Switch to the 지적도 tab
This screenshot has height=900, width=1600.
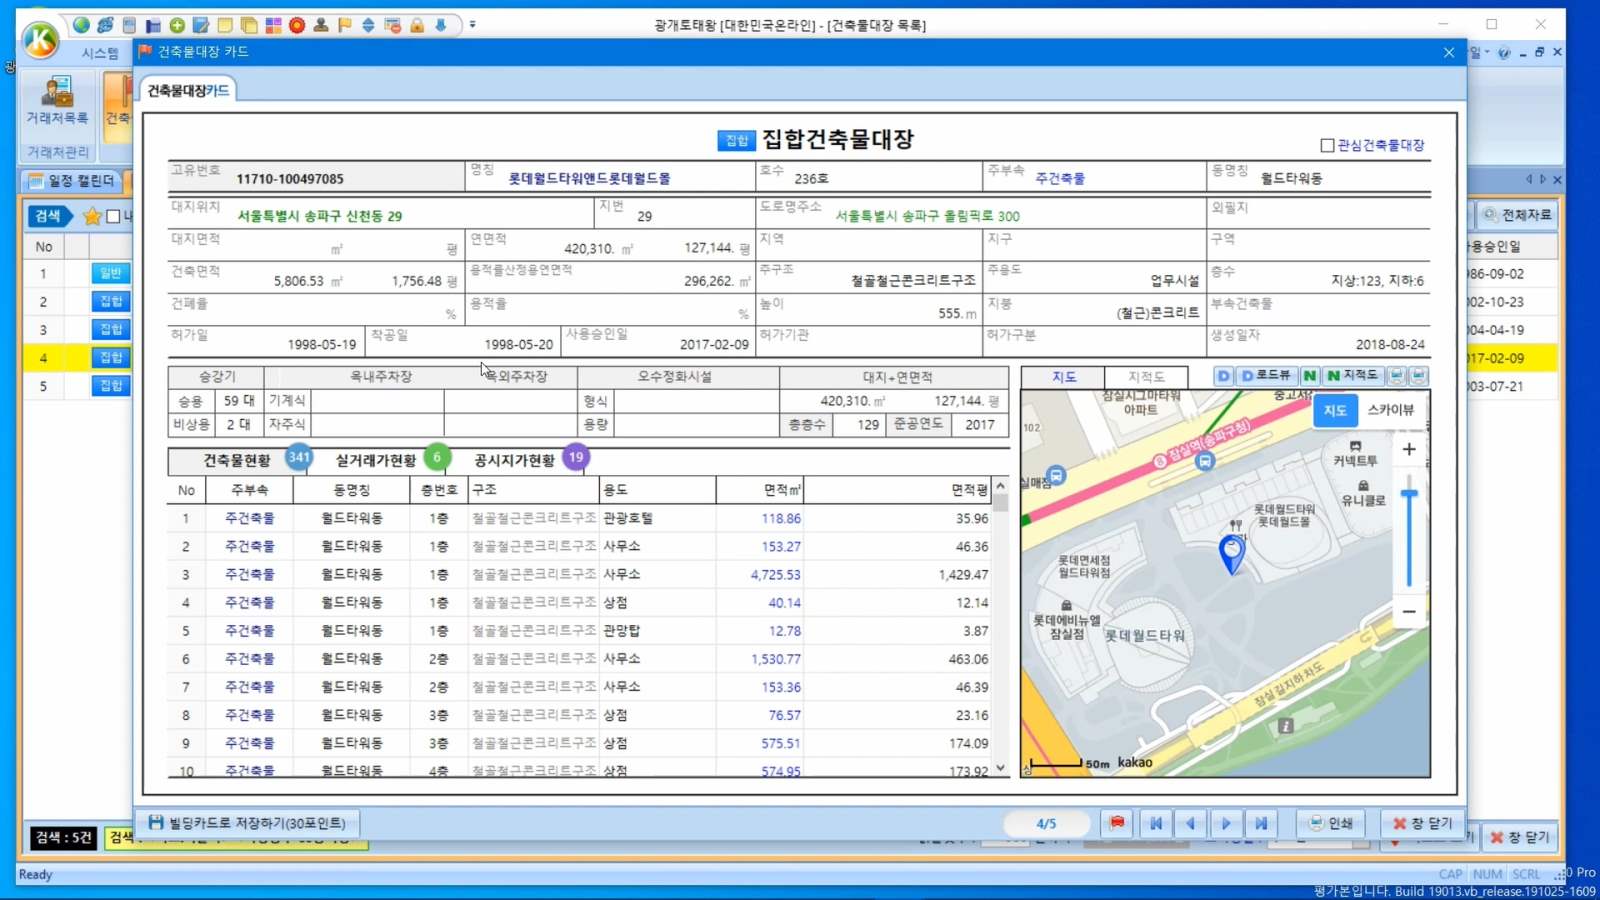point(1146,377)
